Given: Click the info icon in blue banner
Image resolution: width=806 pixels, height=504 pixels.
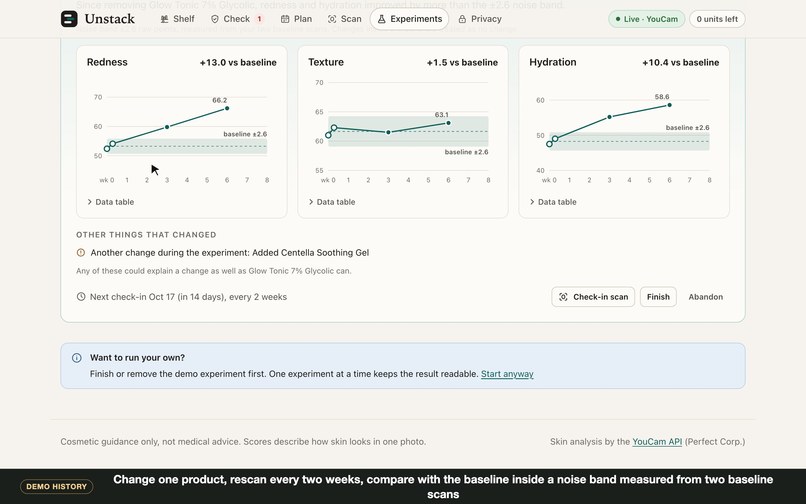Looking at the screenshot, I should point(77,358).
